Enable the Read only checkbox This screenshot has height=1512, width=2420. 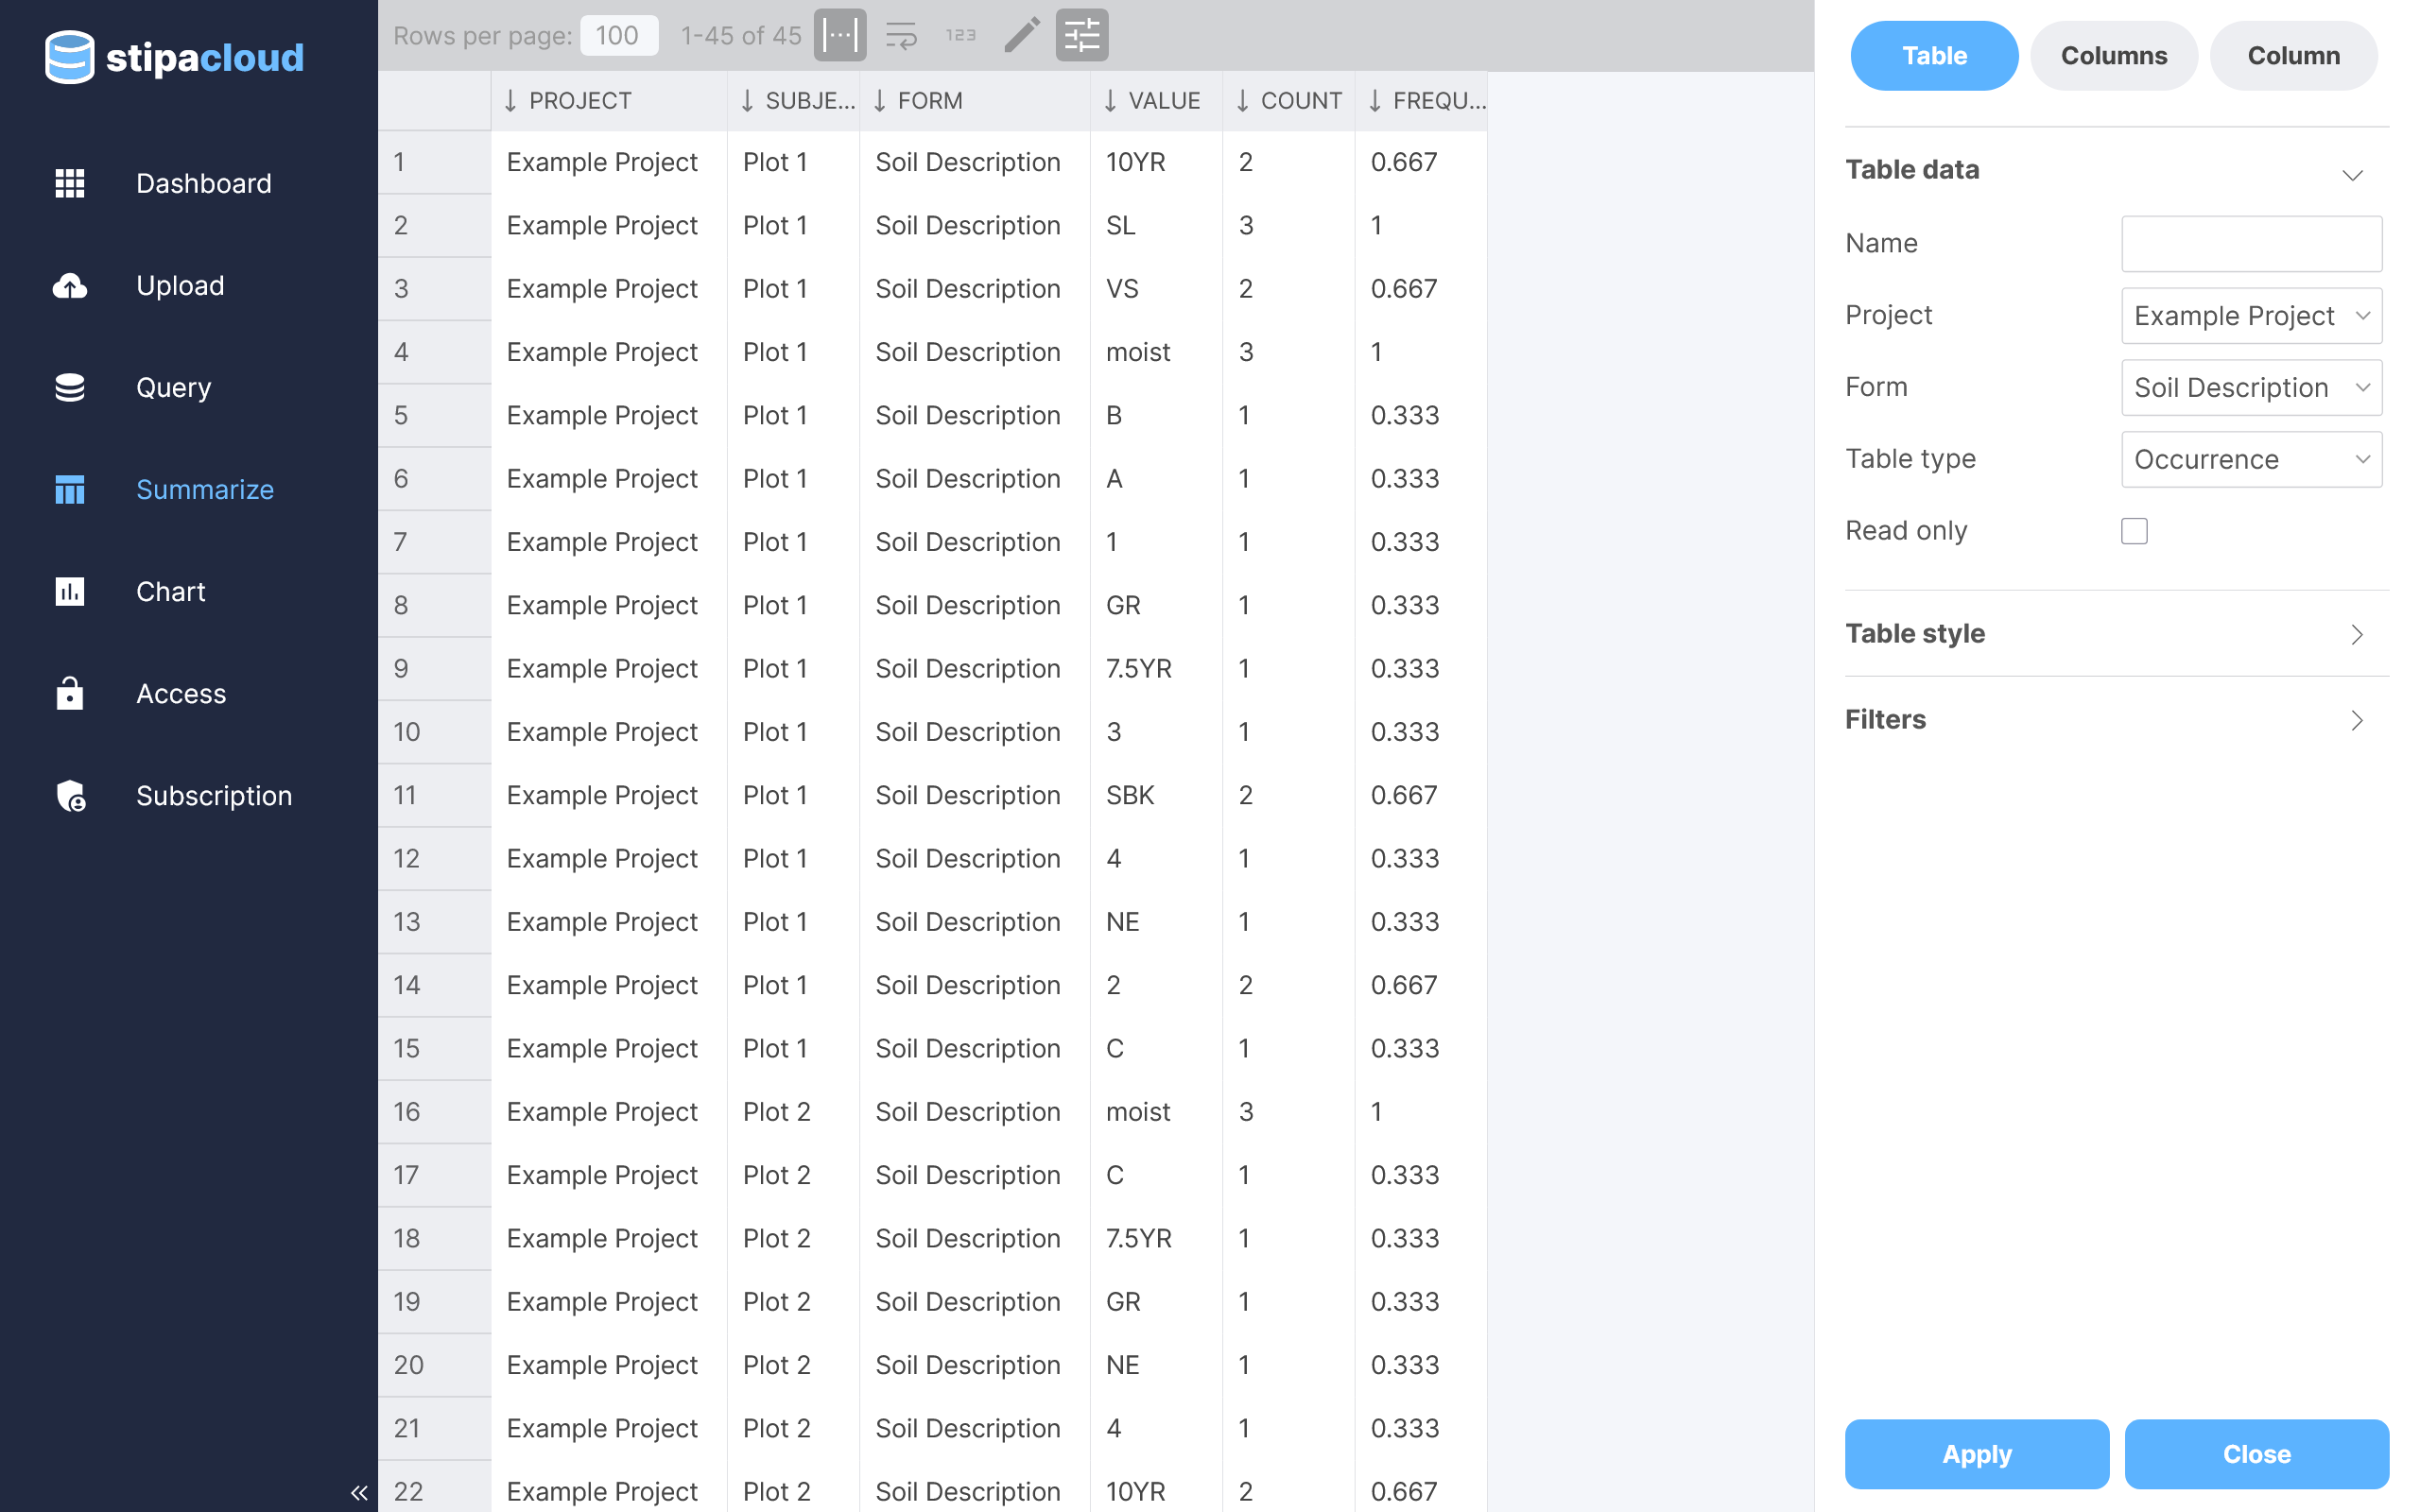coord(2134,531)
